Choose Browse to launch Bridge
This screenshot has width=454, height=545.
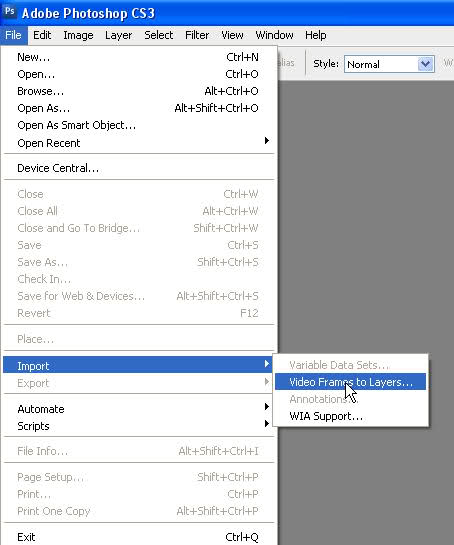tap(138, 91)
